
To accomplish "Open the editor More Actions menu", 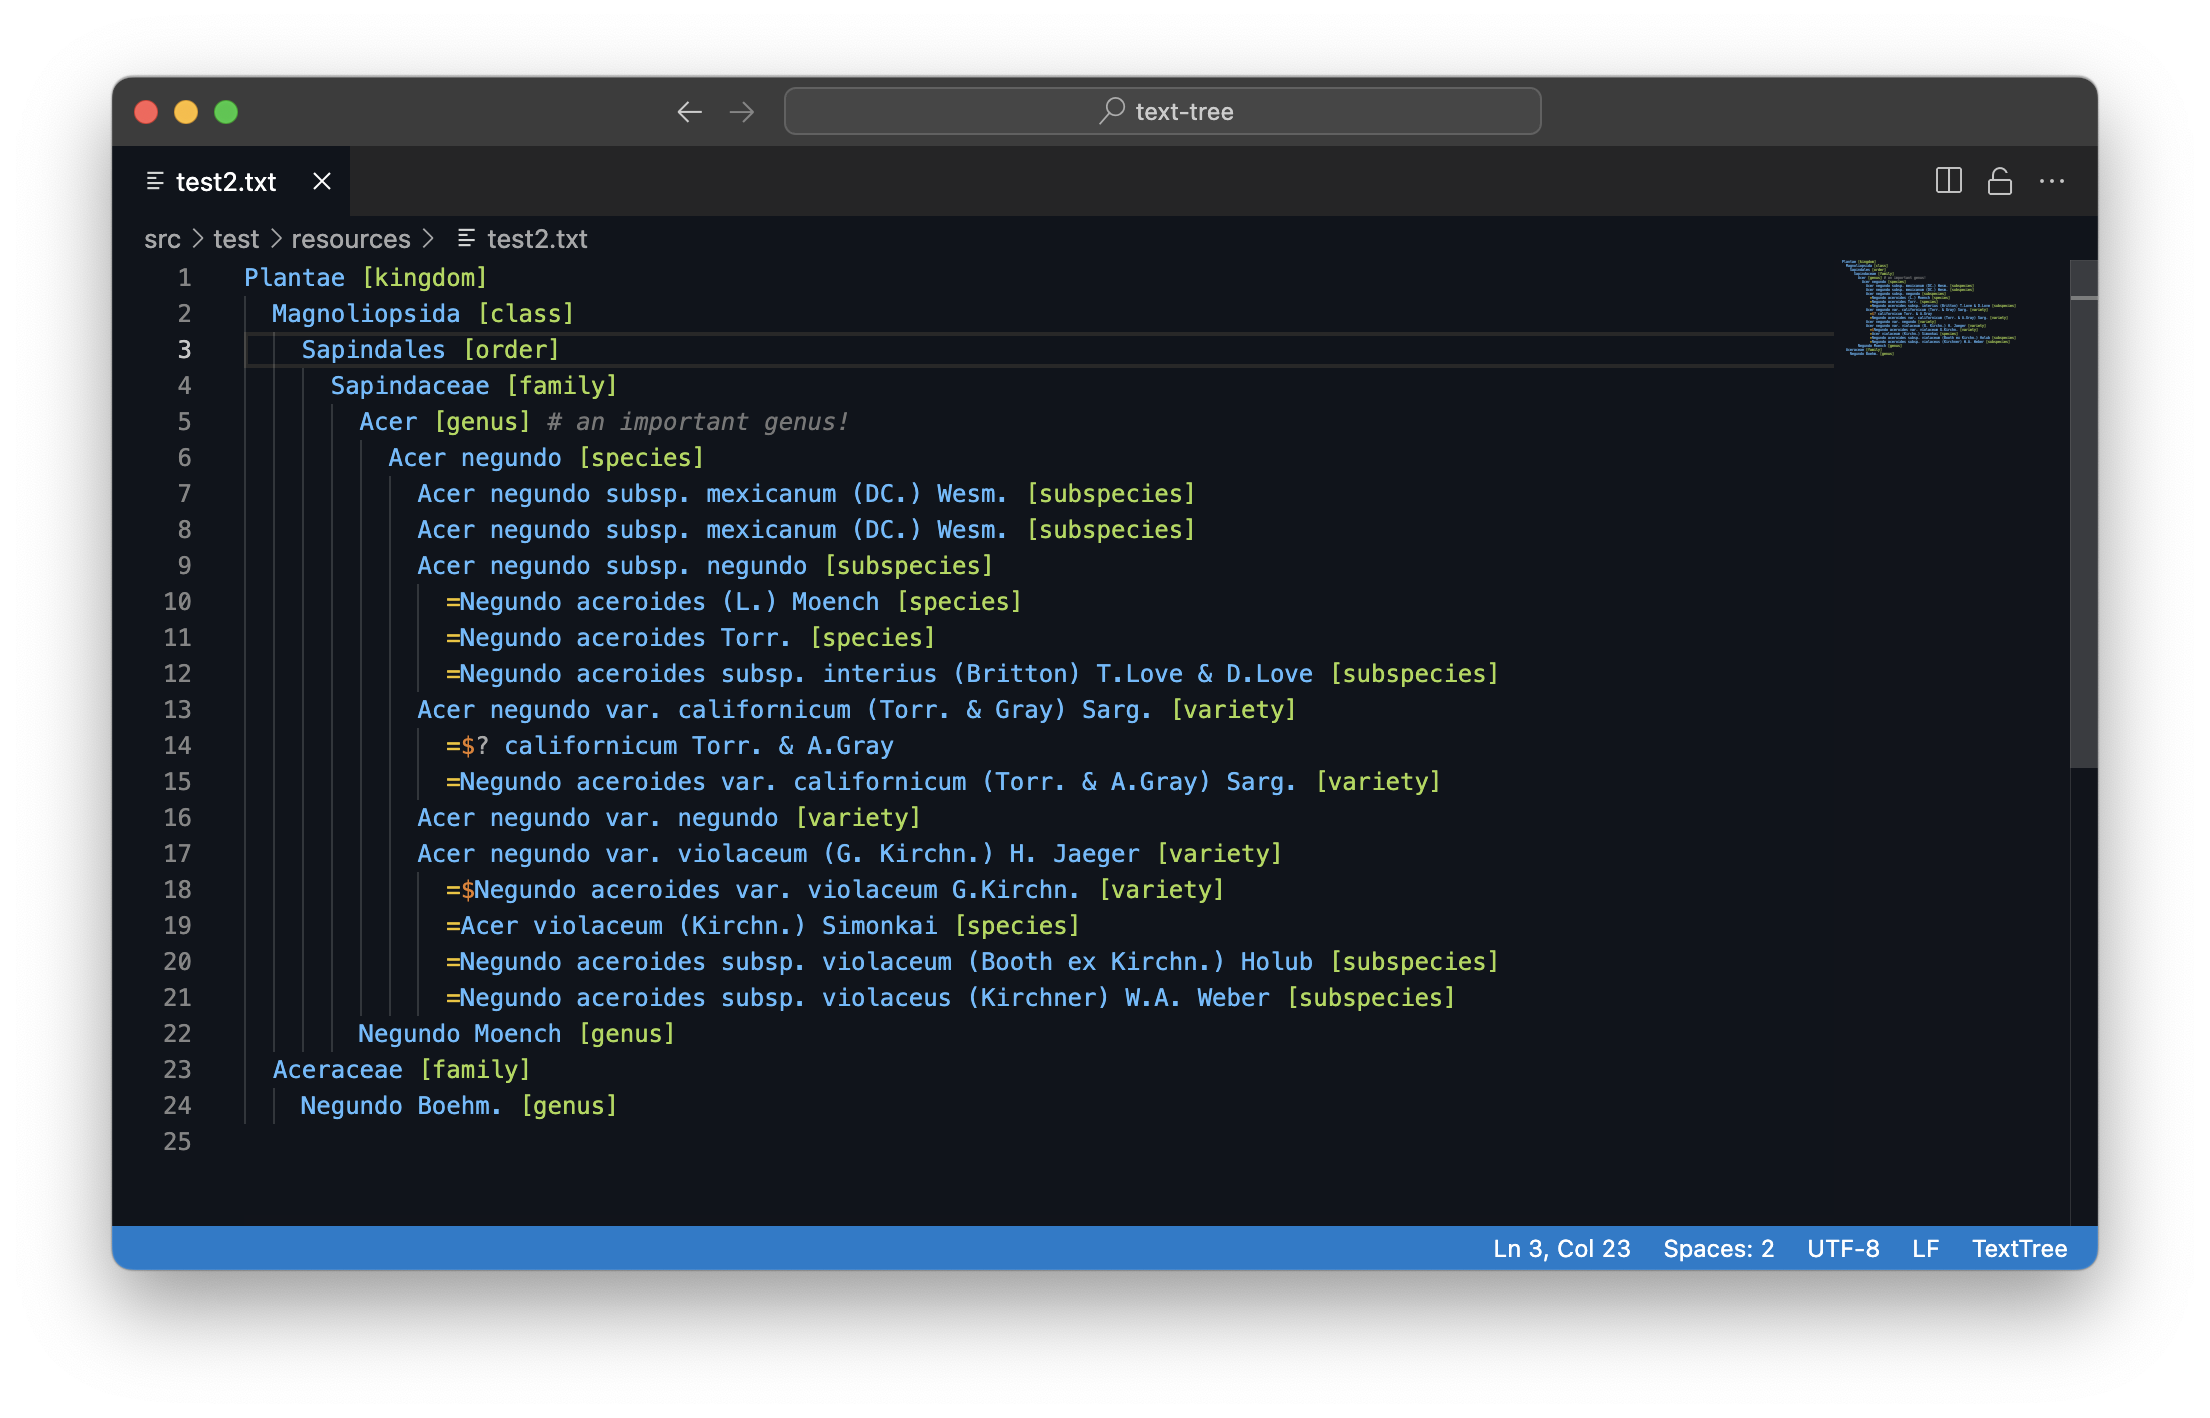I will click(x=2052, y=181).
